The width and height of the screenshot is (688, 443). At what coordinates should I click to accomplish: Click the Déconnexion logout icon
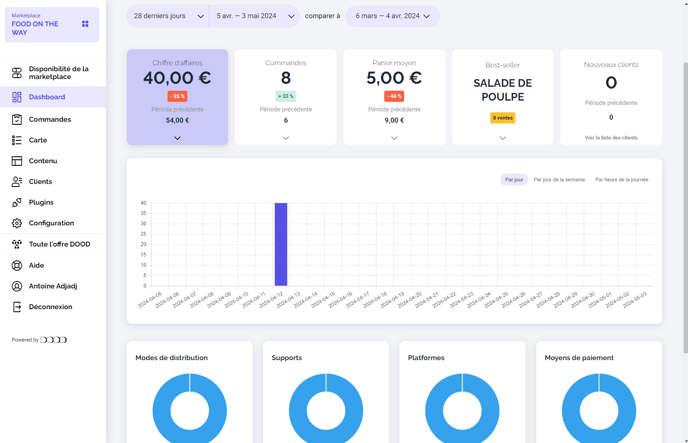[x=17, y=307]
